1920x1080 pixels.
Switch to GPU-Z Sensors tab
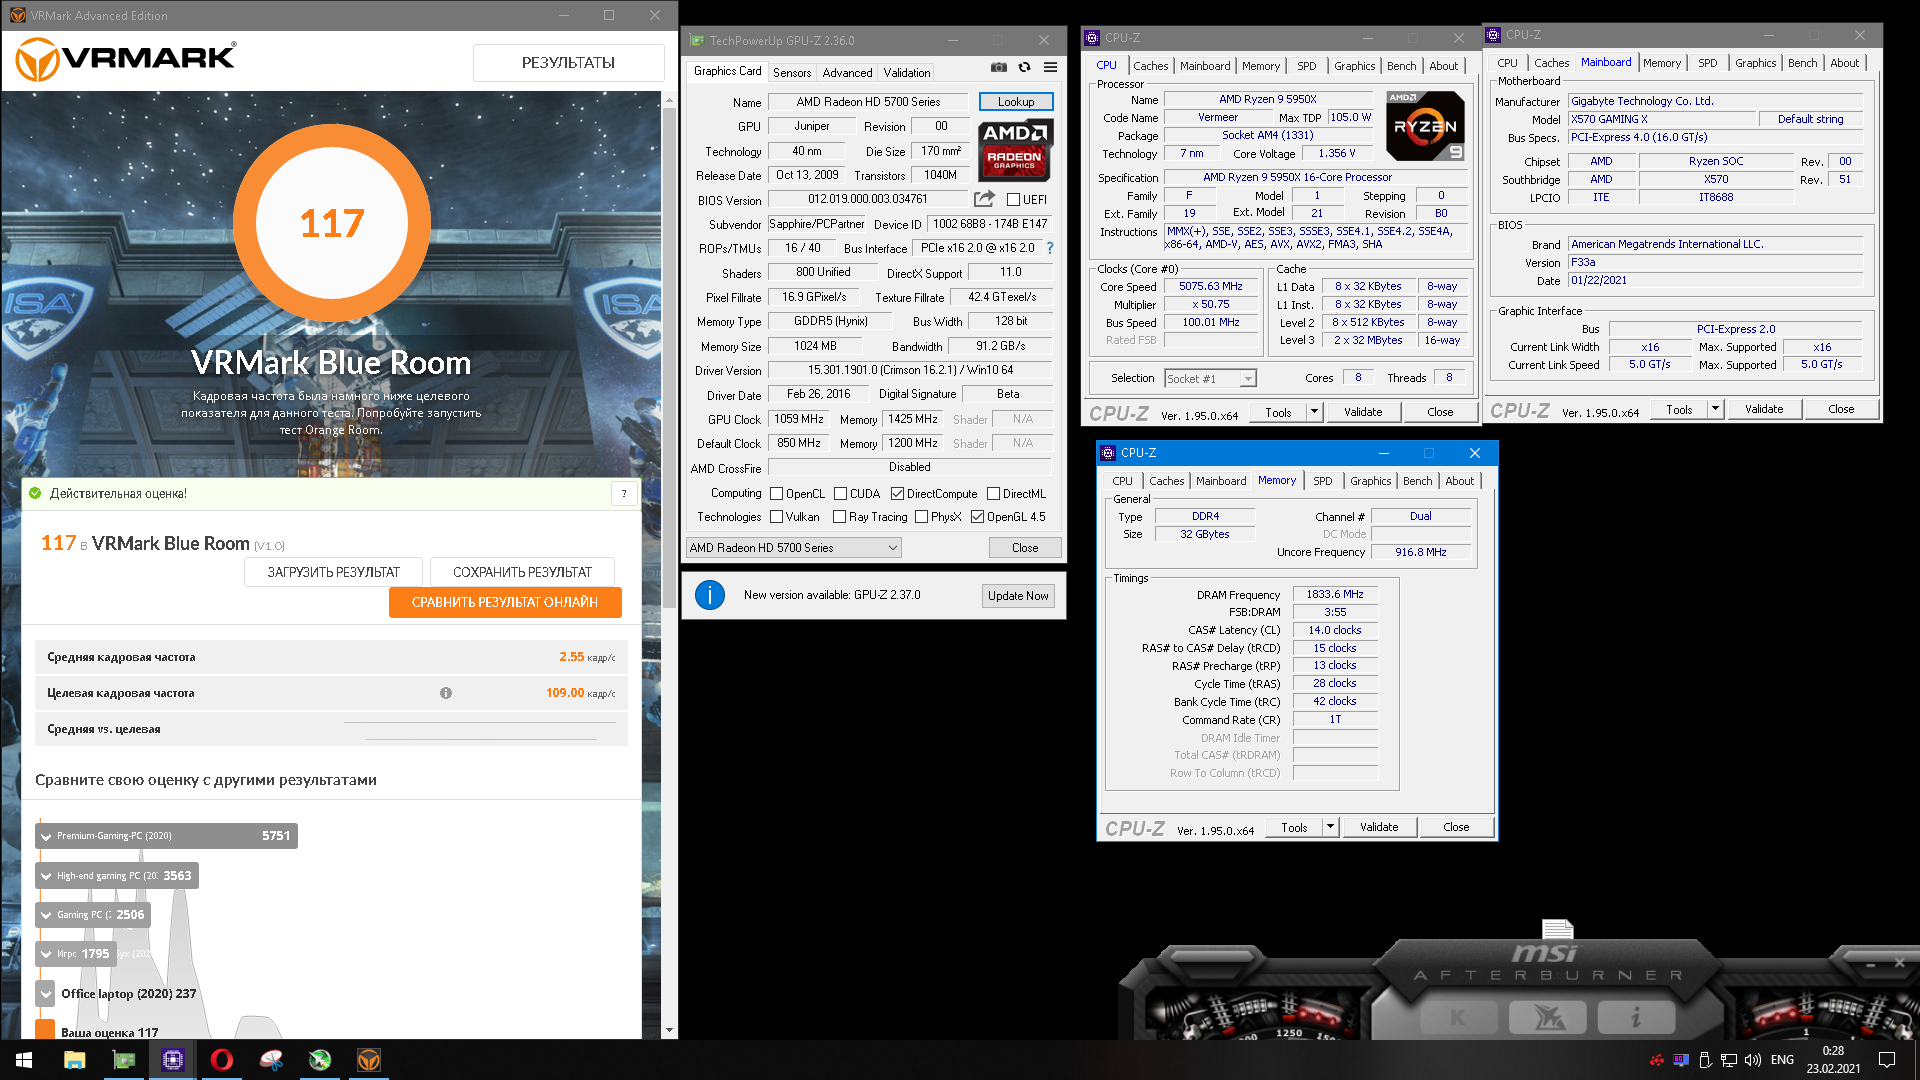pos(792,73)
